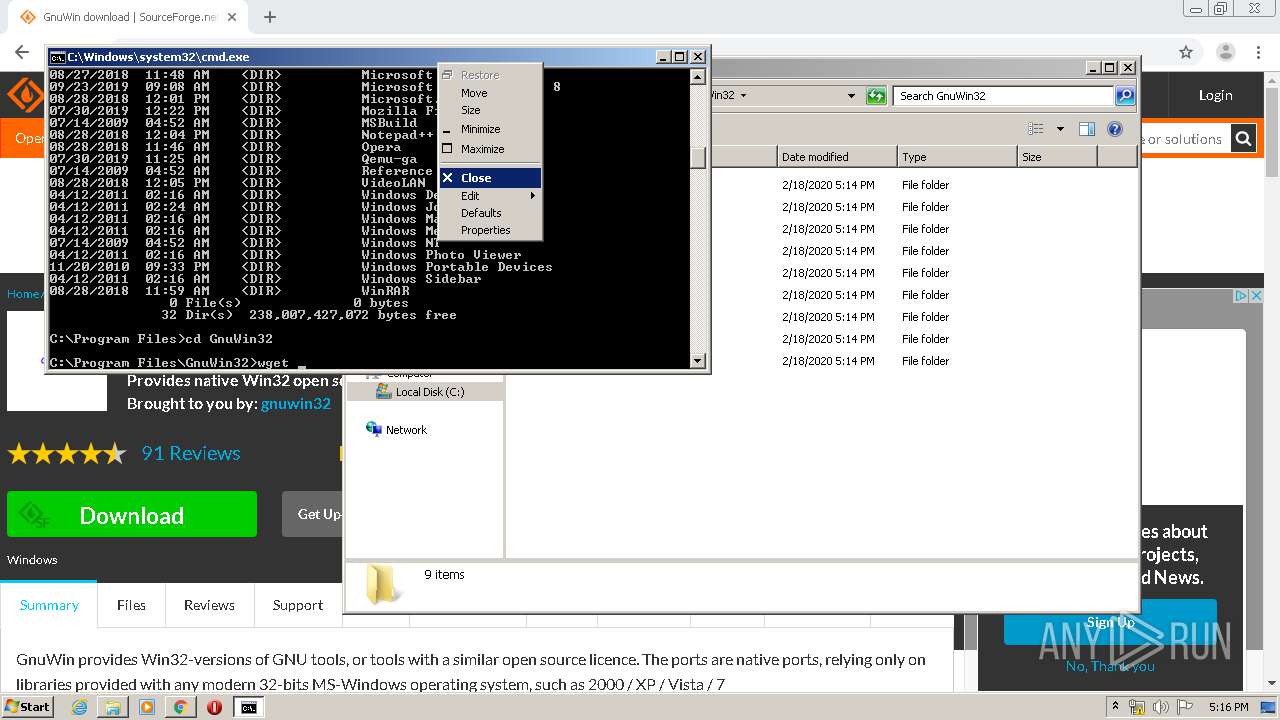The width and height of the screenshot is (1280, 720).
Task: Switch to cmd window in taskbar
Action: click(x=248, y=707)
